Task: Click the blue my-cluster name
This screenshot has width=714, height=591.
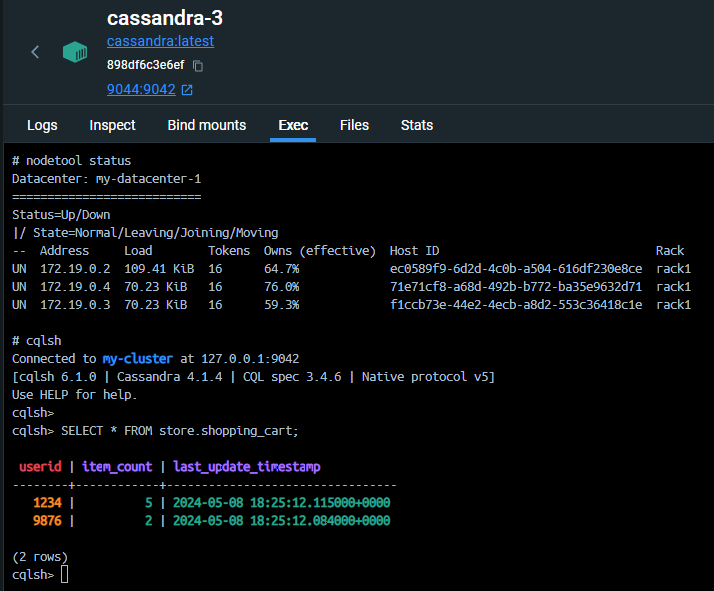Action: click(x=138, y=359)
